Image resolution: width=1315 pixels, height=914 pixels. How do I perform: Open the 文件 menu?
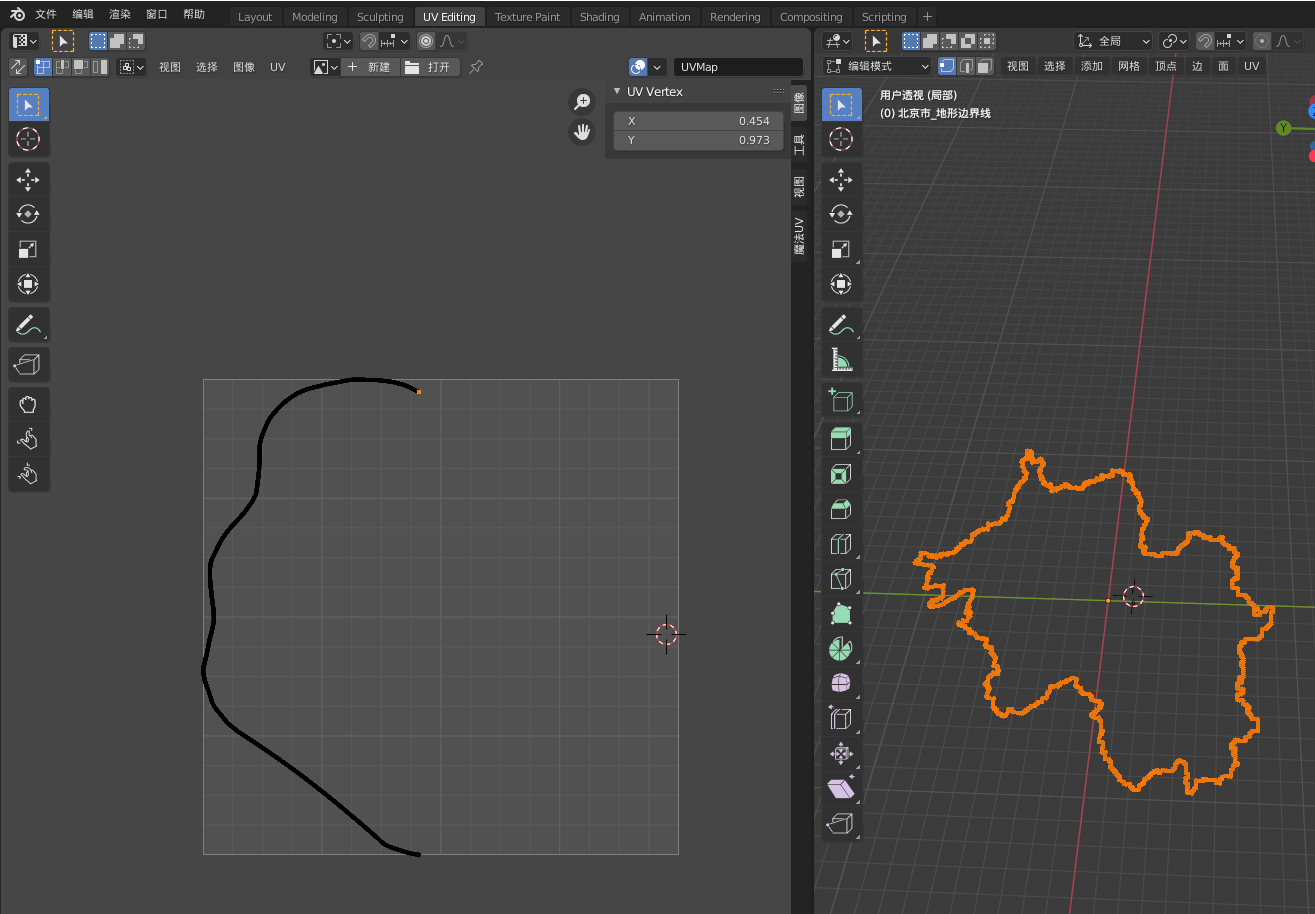[46, 15]
